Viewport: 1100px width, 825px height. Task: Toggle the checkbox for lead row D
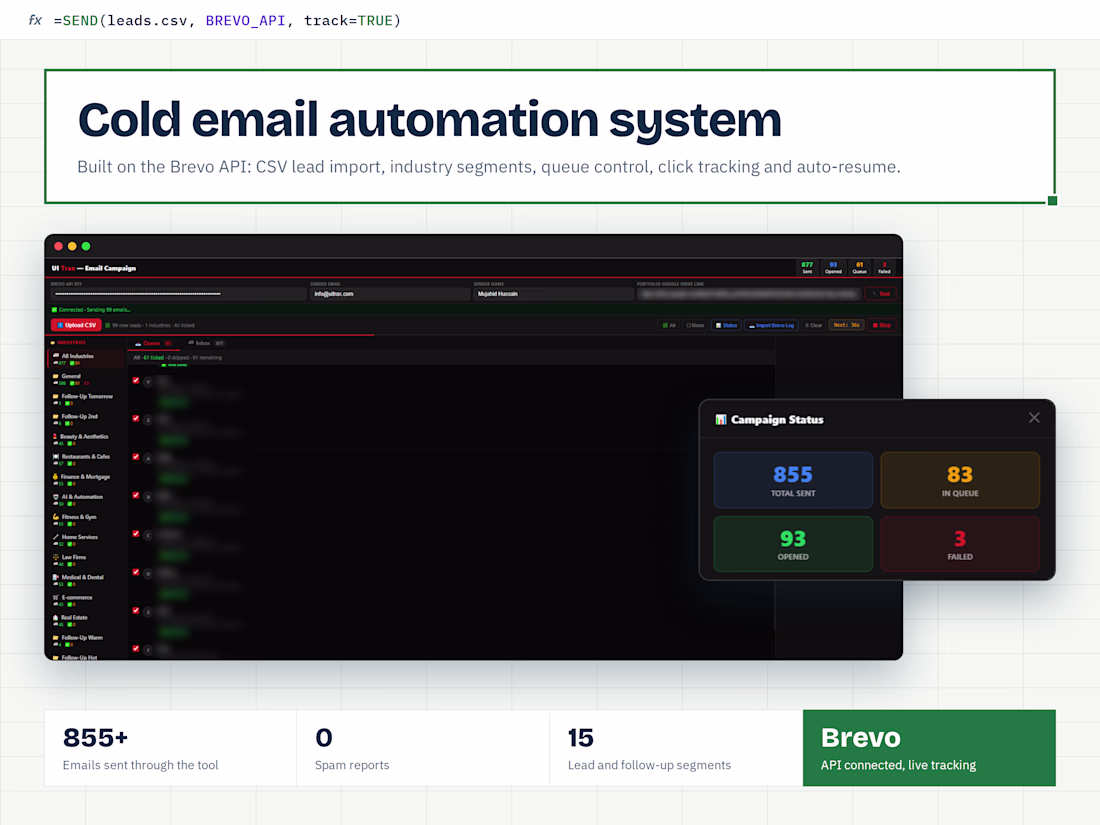pyautogui.click(x=135, y=572)
